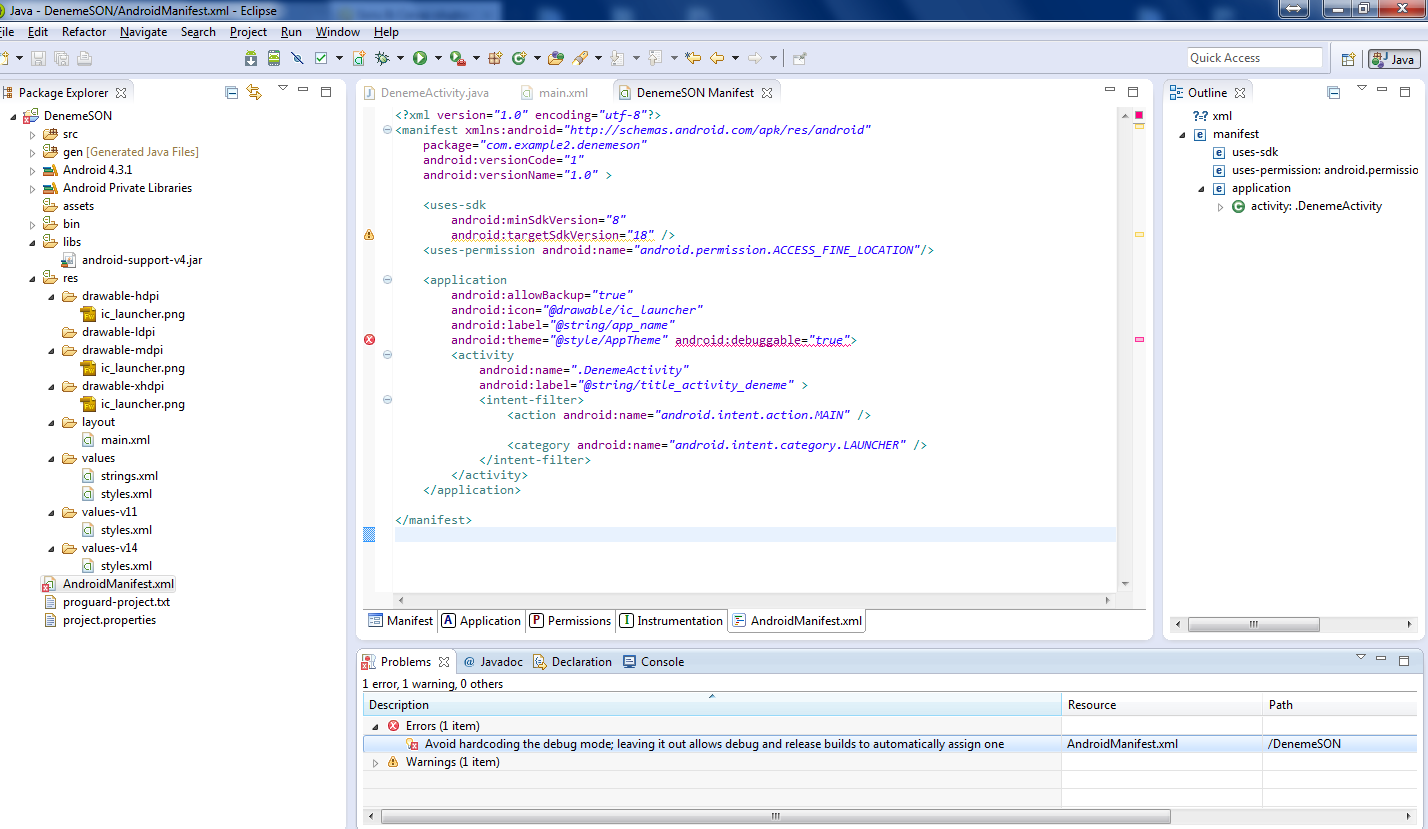The image size is (1428, 829).
Task: Click the Forward navigation arrow
Action: (x=755, y=58)
